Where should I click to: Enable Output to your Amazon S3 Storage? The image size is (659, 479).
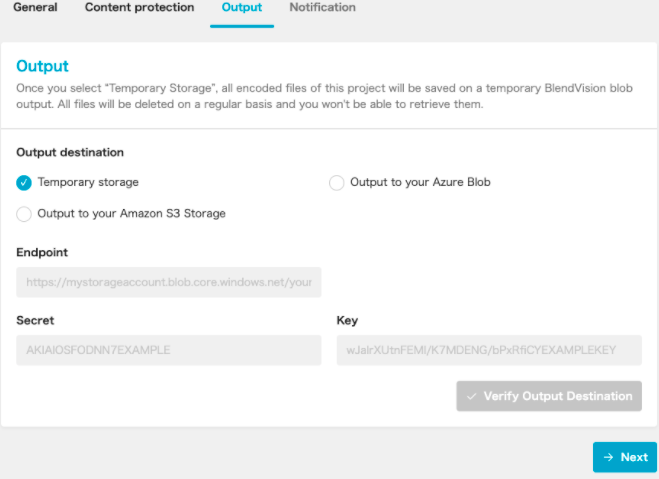pos(24,213)
